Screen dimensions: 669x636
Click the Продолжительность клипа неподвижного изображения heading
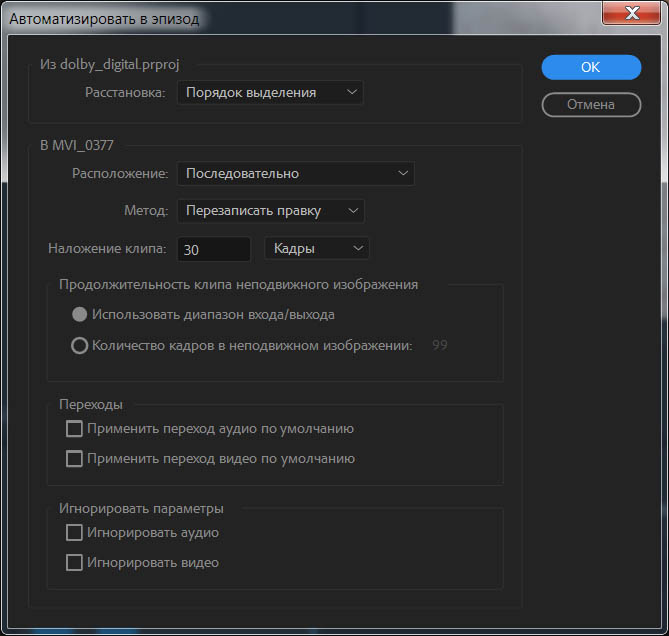coord(239,285)
